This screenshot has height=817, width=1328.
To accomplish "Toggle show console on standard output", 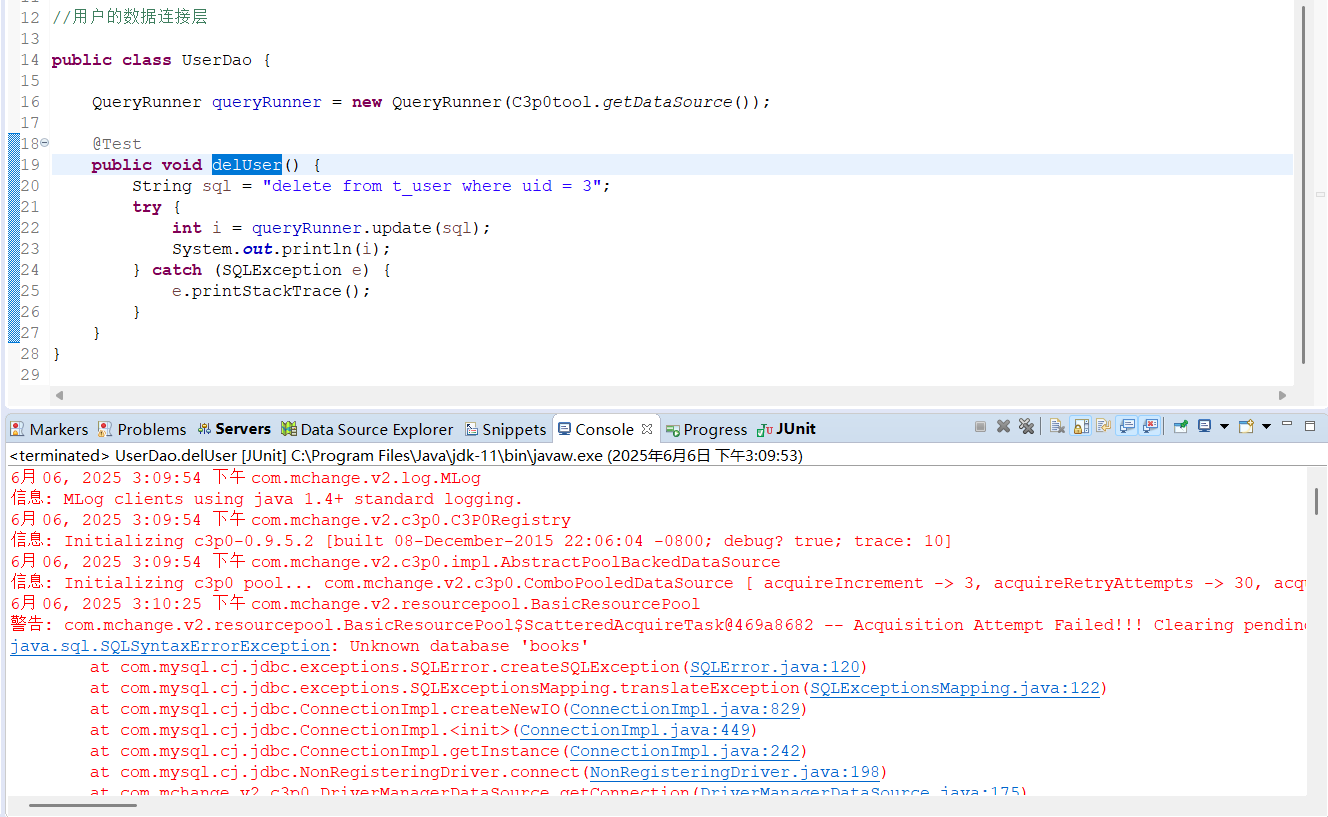I will point(1127,426).
